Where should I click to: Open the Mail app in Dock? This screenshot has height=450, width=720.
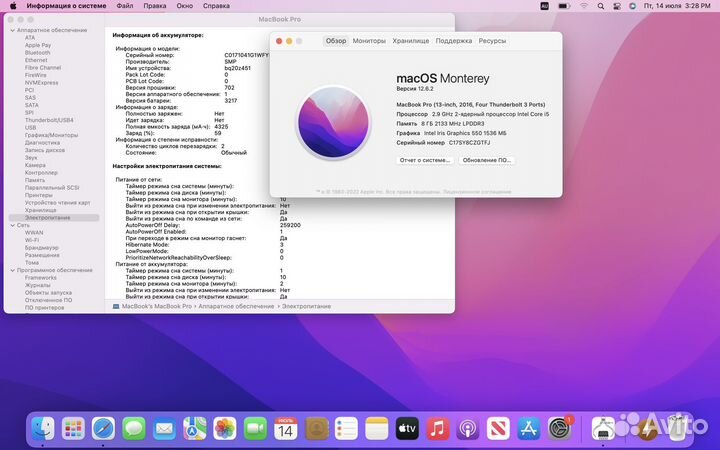[x=164, y=429]
